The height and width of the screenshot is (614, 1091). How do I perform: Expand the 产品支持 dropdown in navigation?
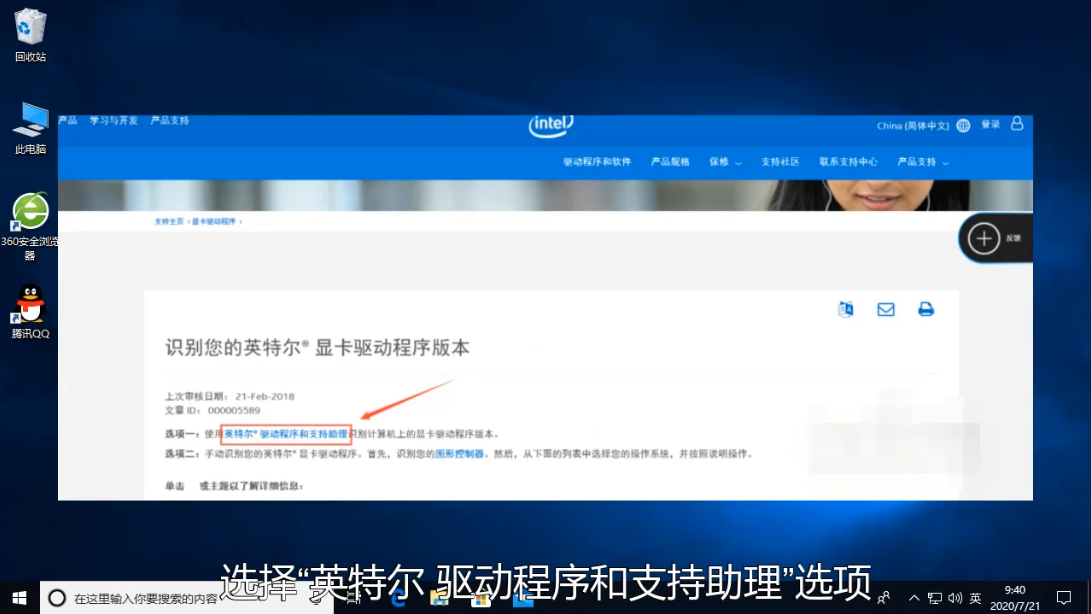tap(922, 162)
